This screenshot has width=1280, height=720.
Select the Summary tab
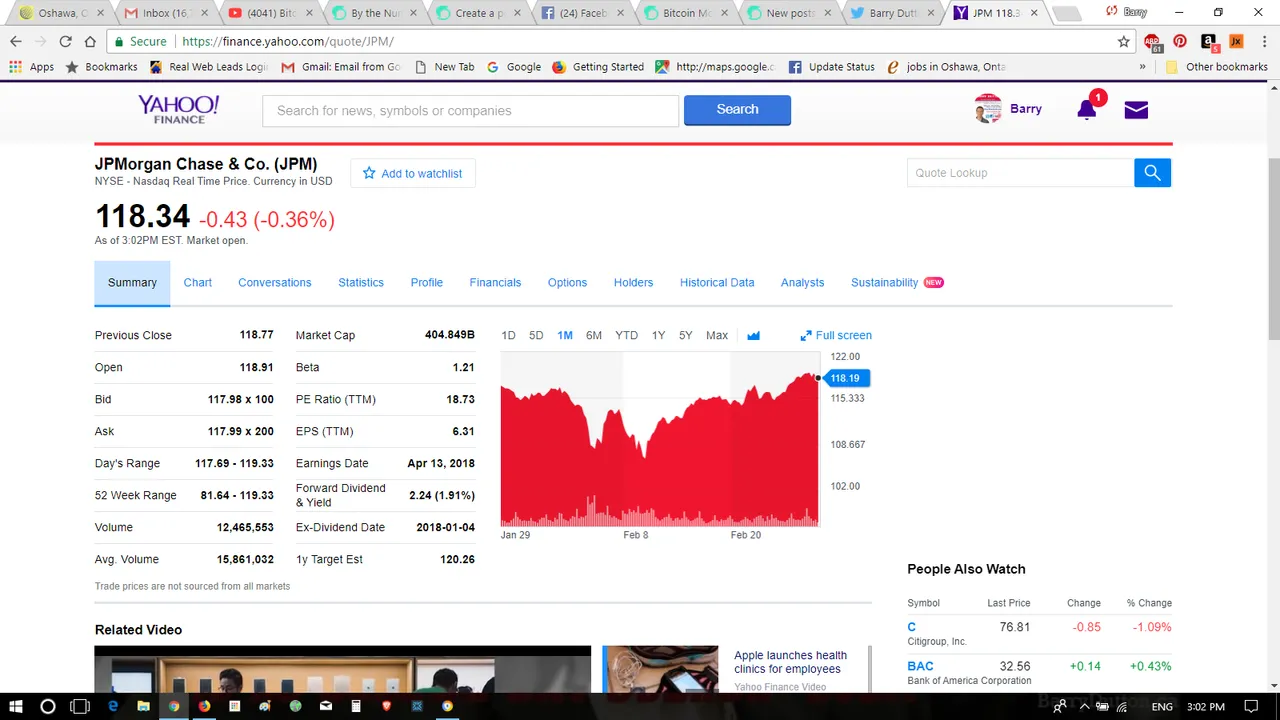click(132, 283)
